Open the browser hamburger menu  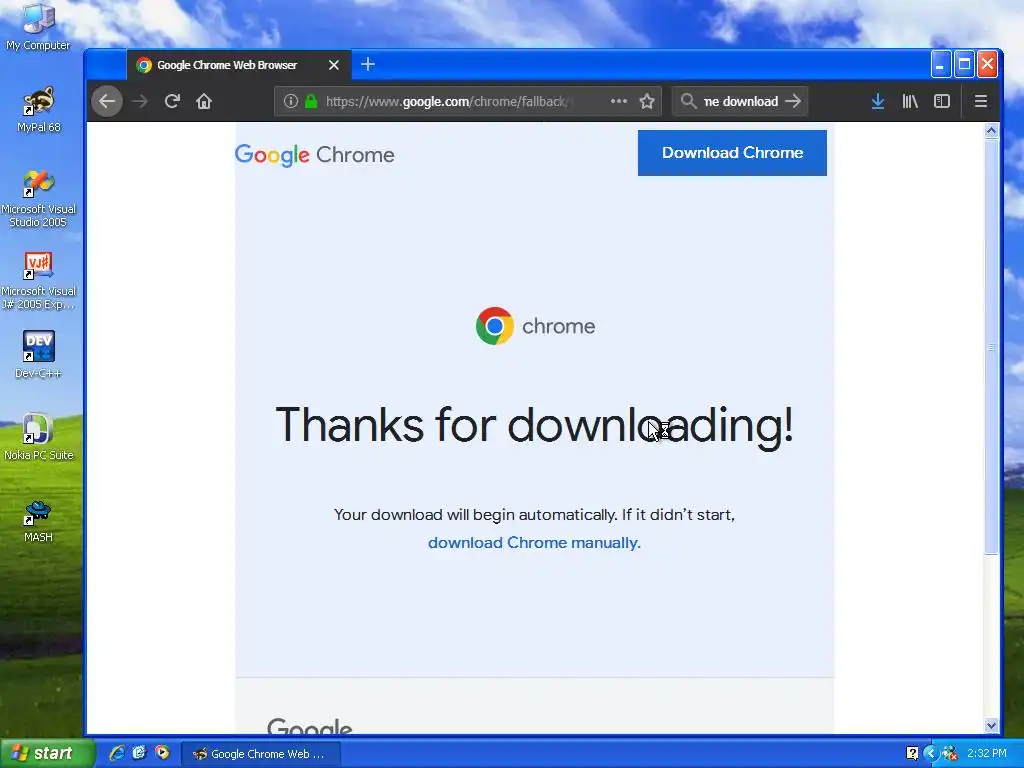coord(980,101)
